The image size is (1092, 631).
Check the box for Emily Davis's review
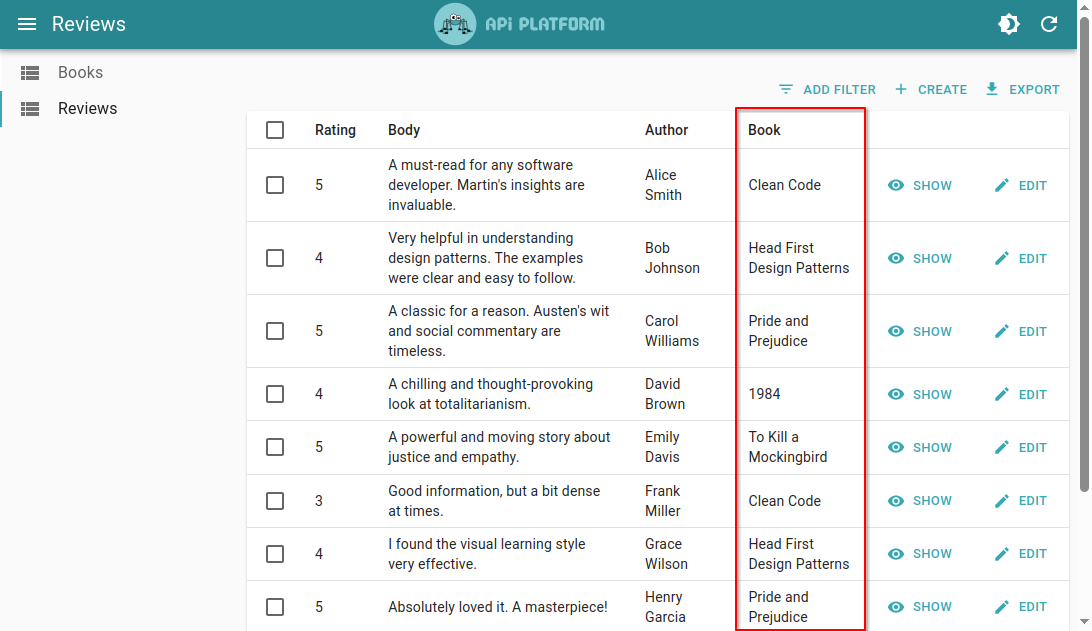tap(275, 447)
